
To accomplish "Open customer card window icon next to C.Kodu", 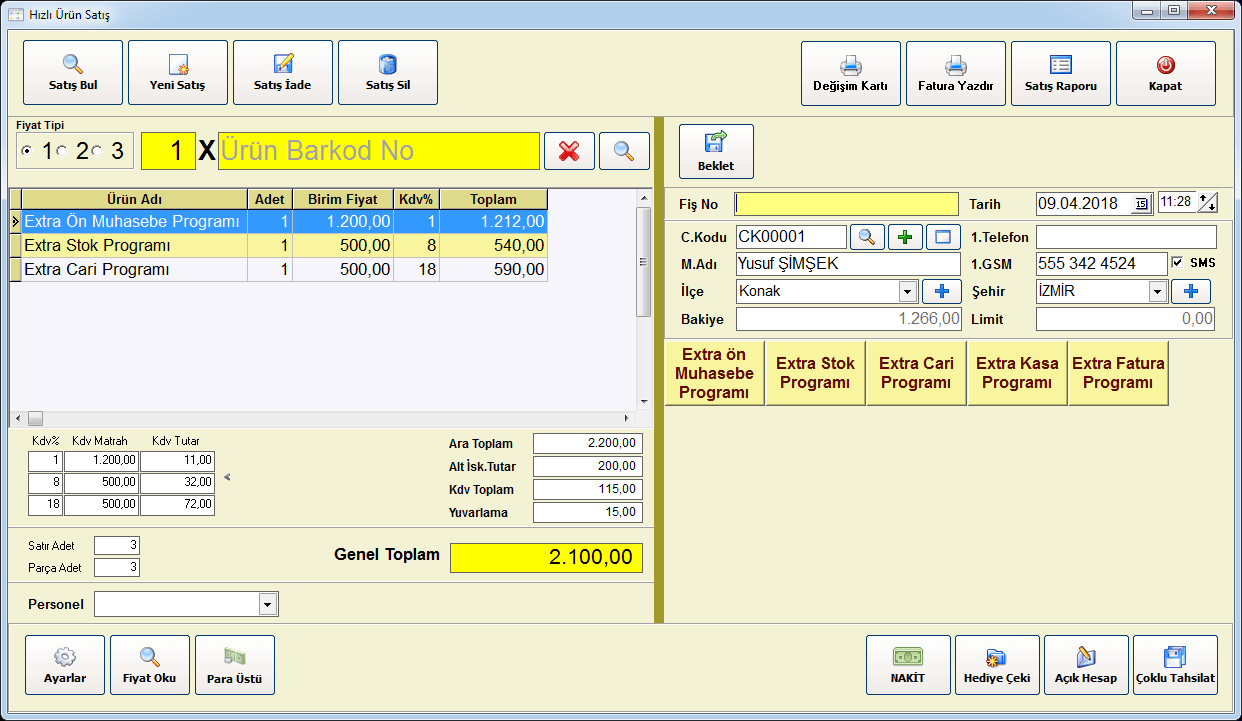I will (x=942, y=237).
